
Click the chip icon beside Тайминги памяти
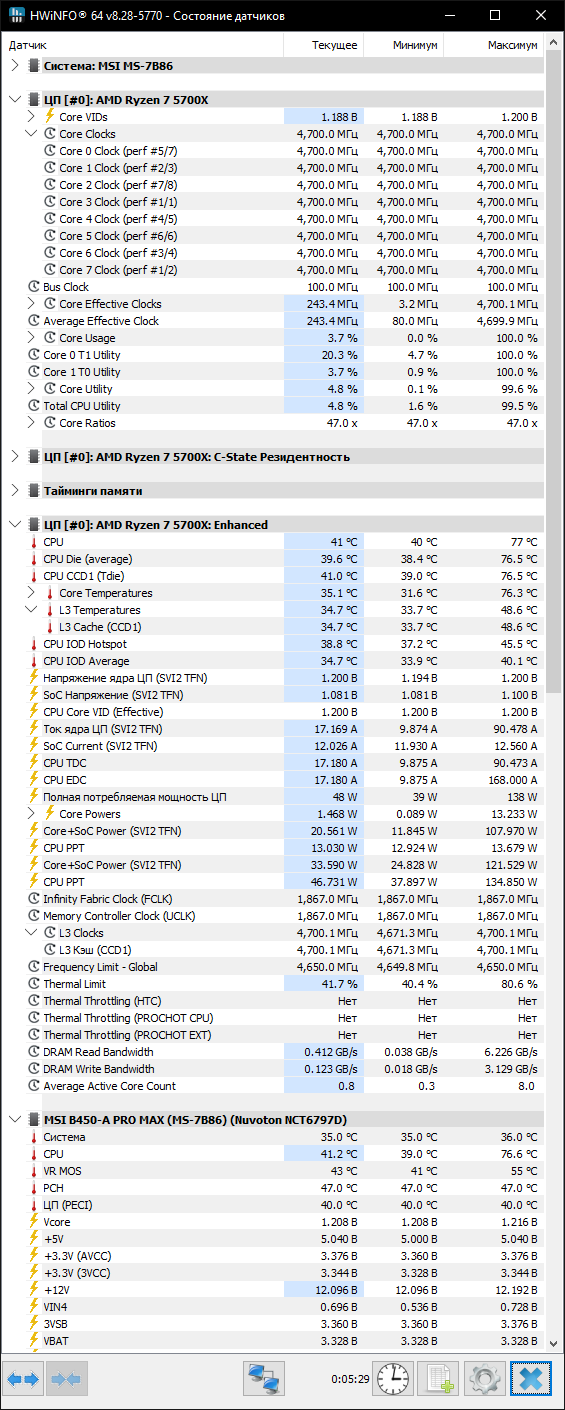point(34,491)
